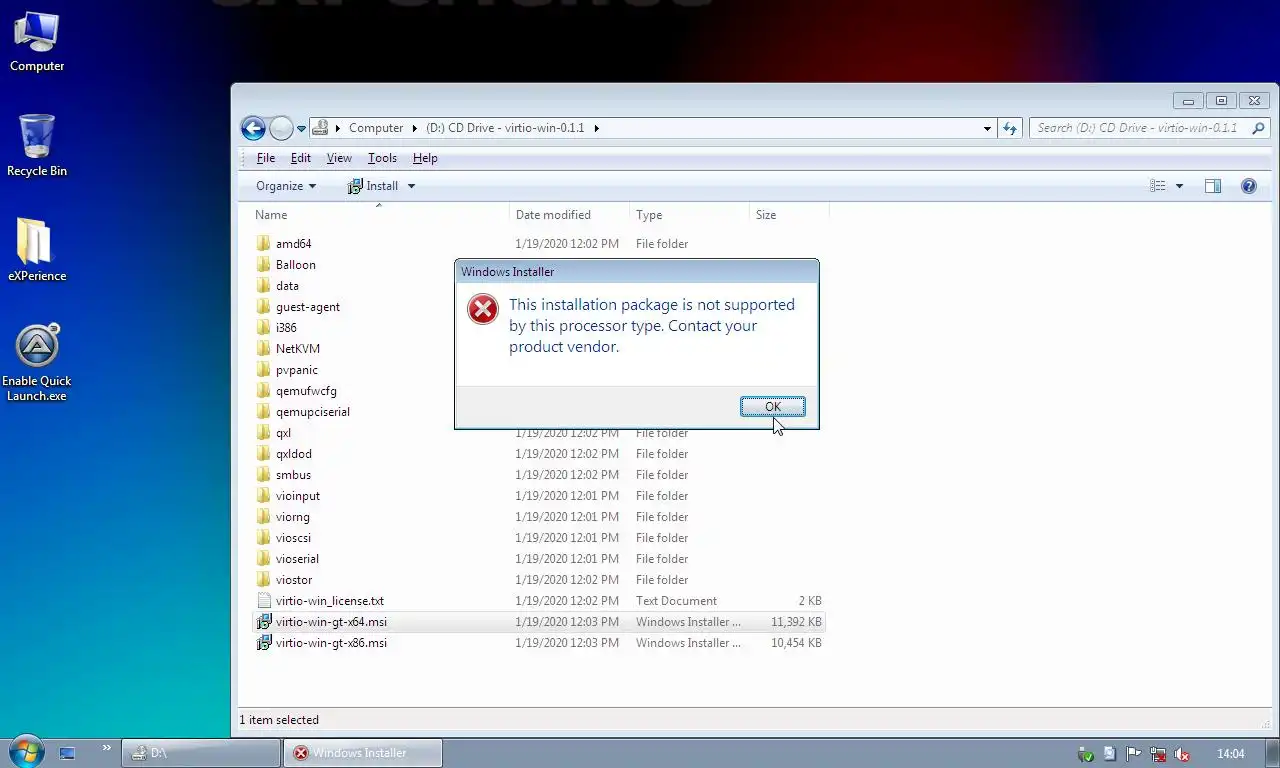Screen dimensions: 1280x768
Task: Open the Computer desktop icon
Action: 37,41
